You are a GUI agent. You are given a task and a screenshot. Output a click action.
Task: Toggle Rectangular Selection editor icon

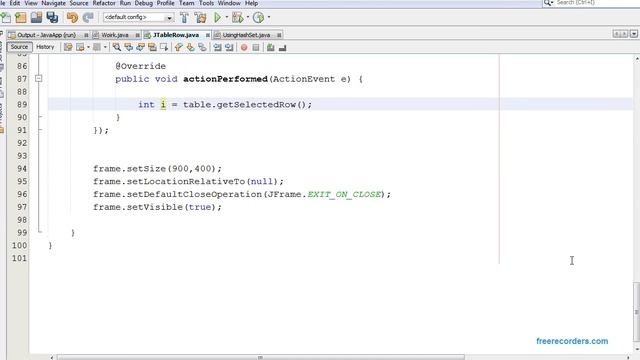click(164, 47)
